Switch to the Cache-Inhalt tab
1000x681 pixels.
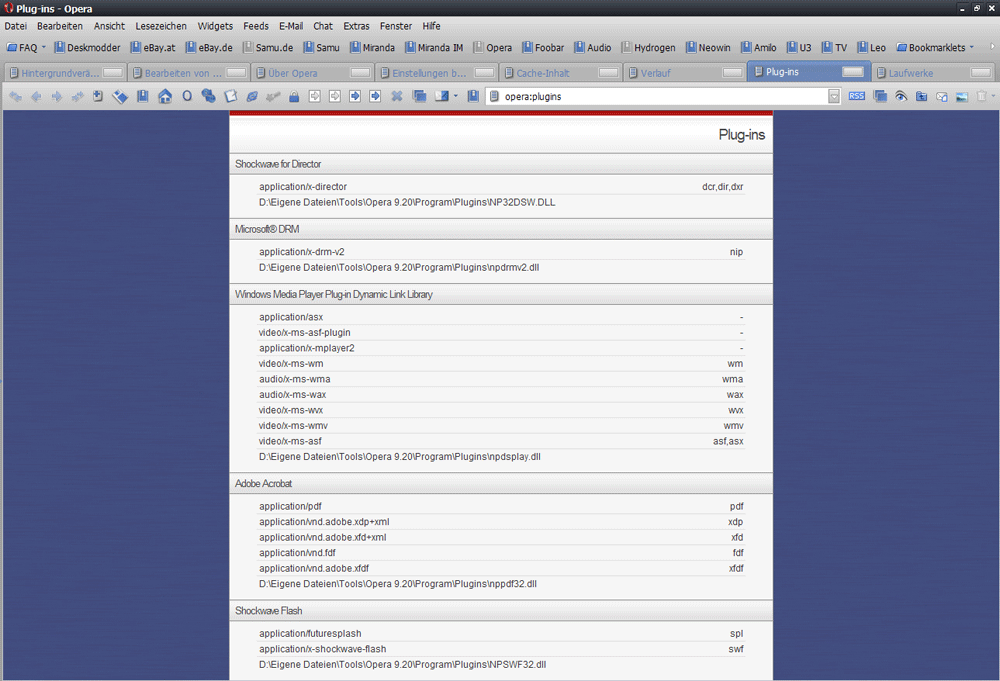point(561,73)
